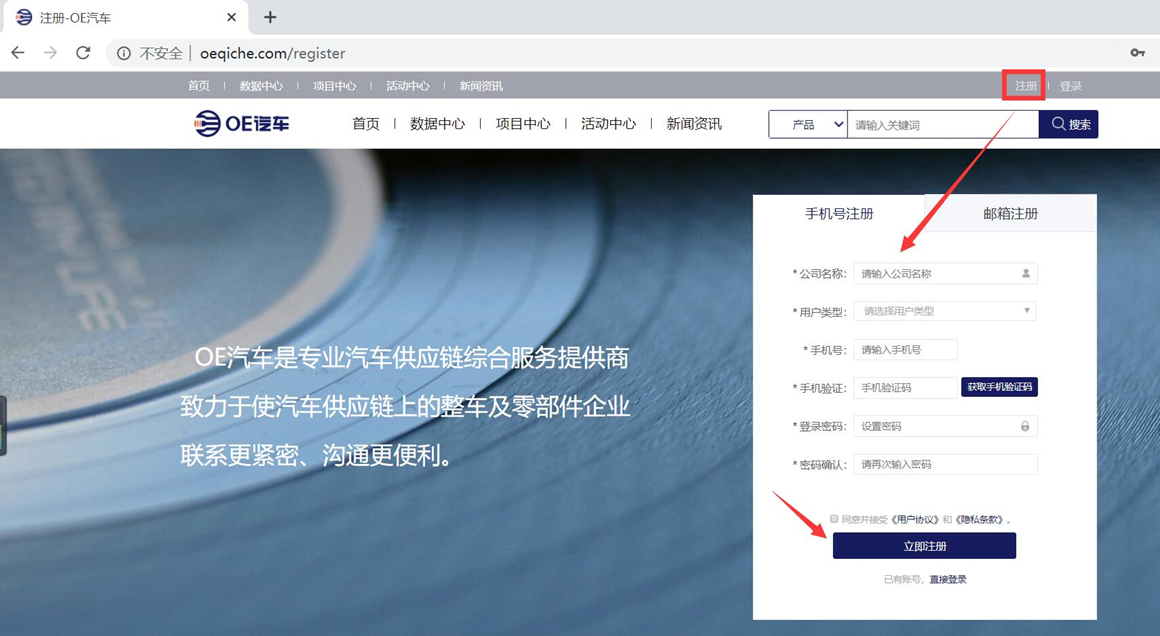This screenshot has height=636, width=1160.
Task: Open the 《用户协议》 link
Action: tap(915, 520)
